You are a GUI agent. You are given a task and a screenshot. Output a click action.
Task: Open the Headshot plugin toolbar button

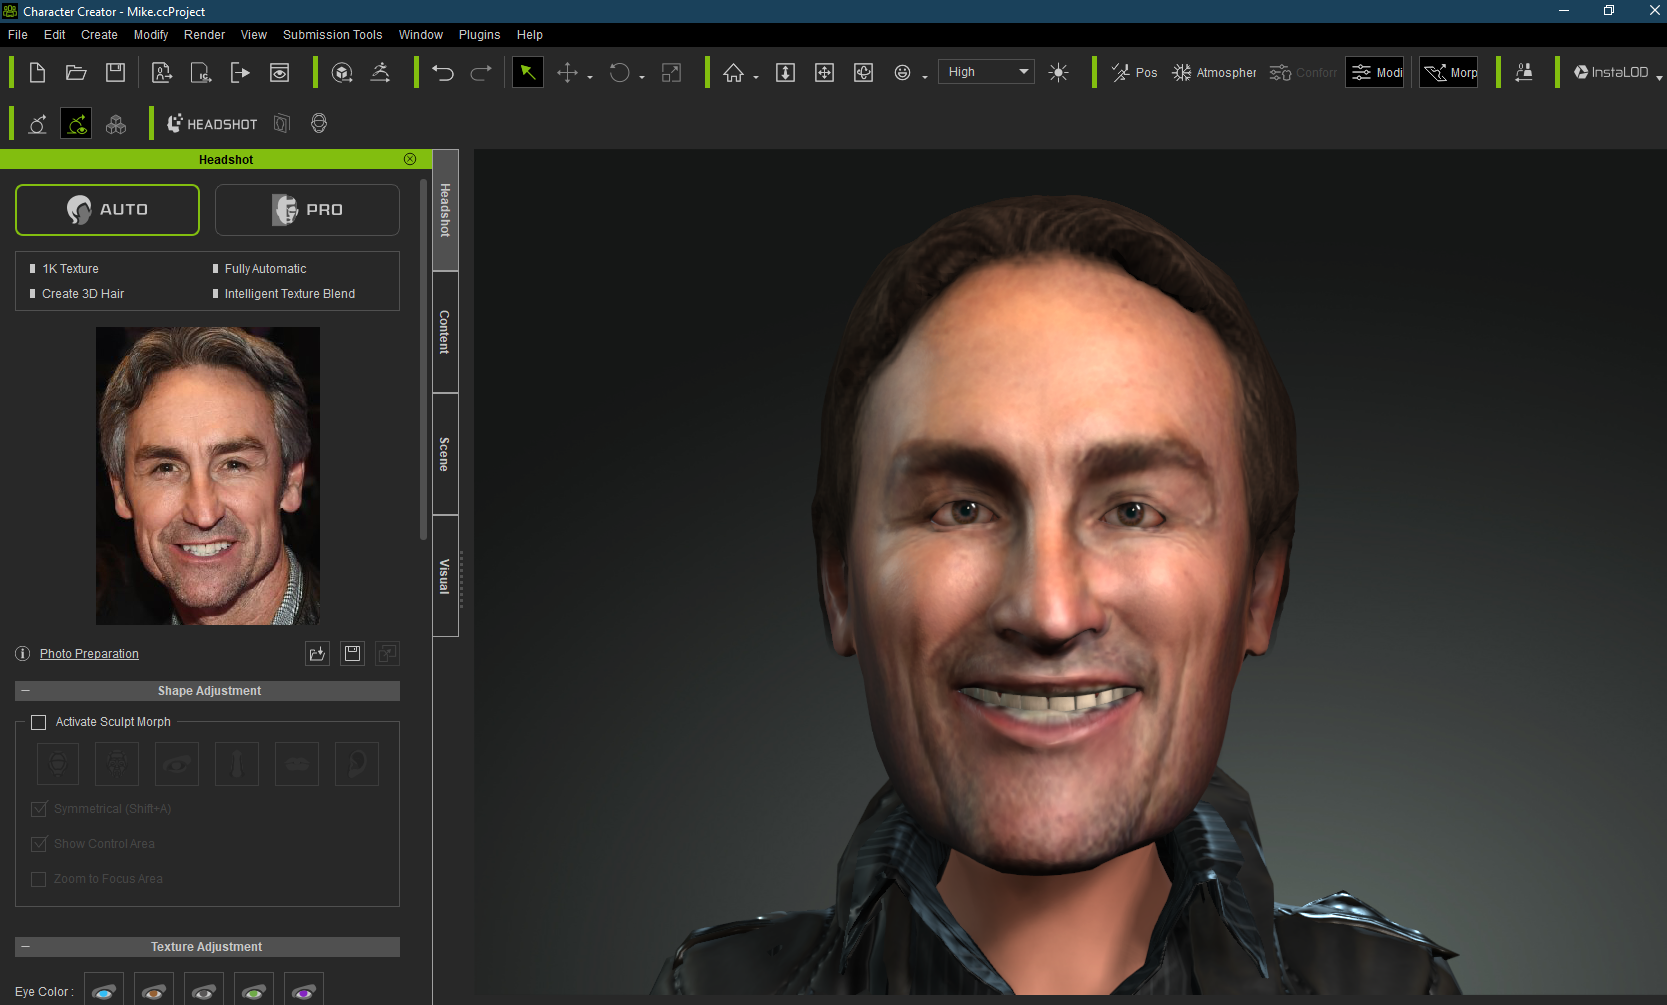(x=212, y=124)
